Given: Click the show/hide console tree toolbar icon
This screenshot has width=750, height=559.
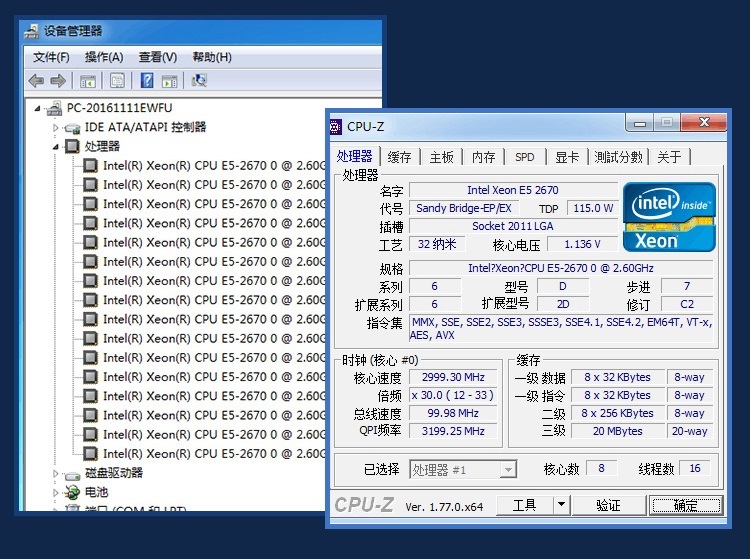Looking at the screenshot, I should (x=88, y=81).
